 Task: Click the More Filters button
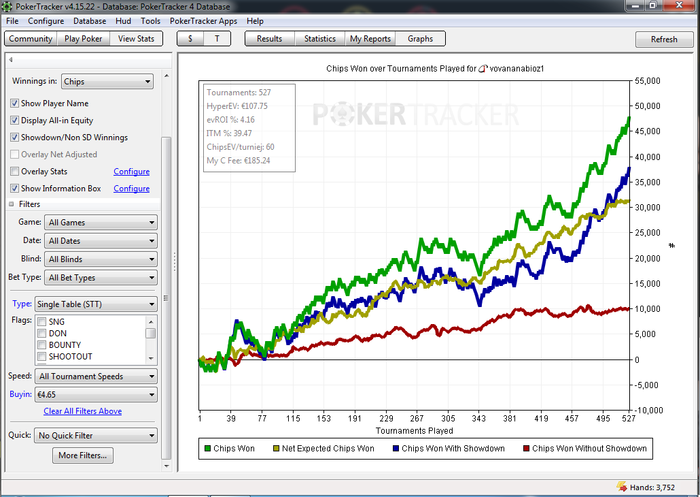pos(83,455)
